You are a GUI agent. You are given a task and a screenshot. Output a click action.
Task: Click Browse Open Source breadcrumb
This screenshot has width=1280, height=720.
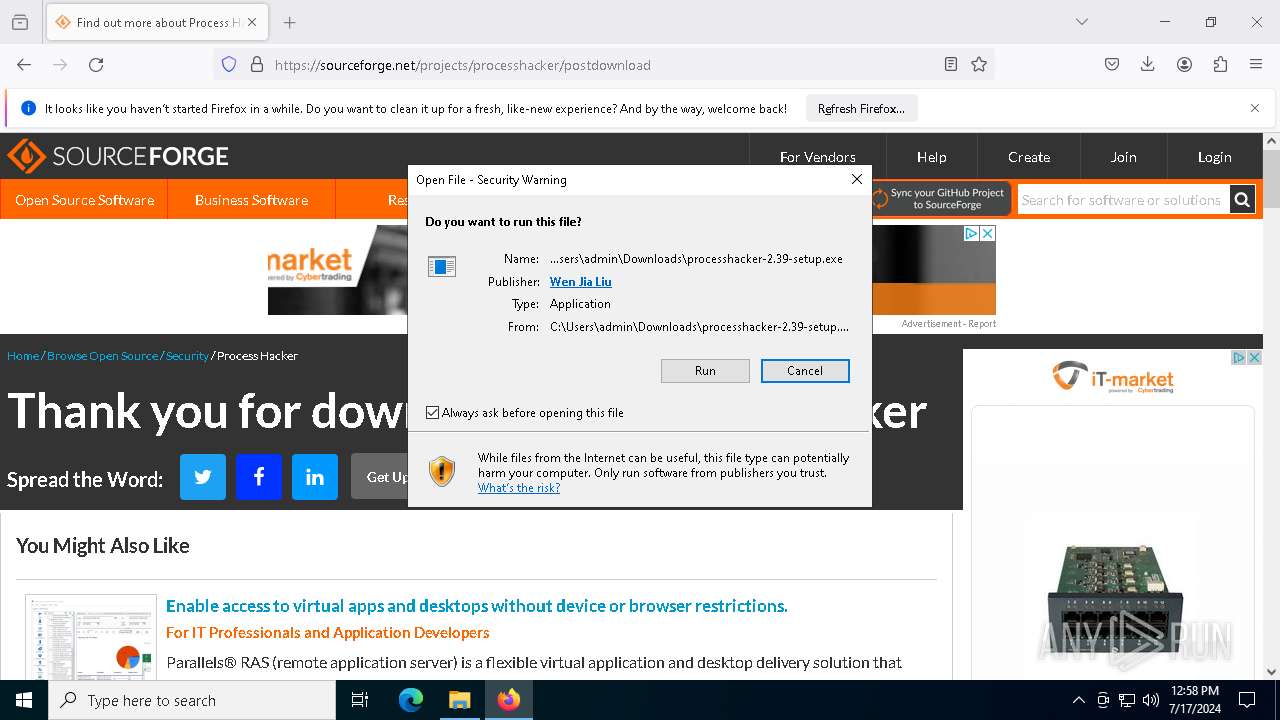[x=103, y=356]
